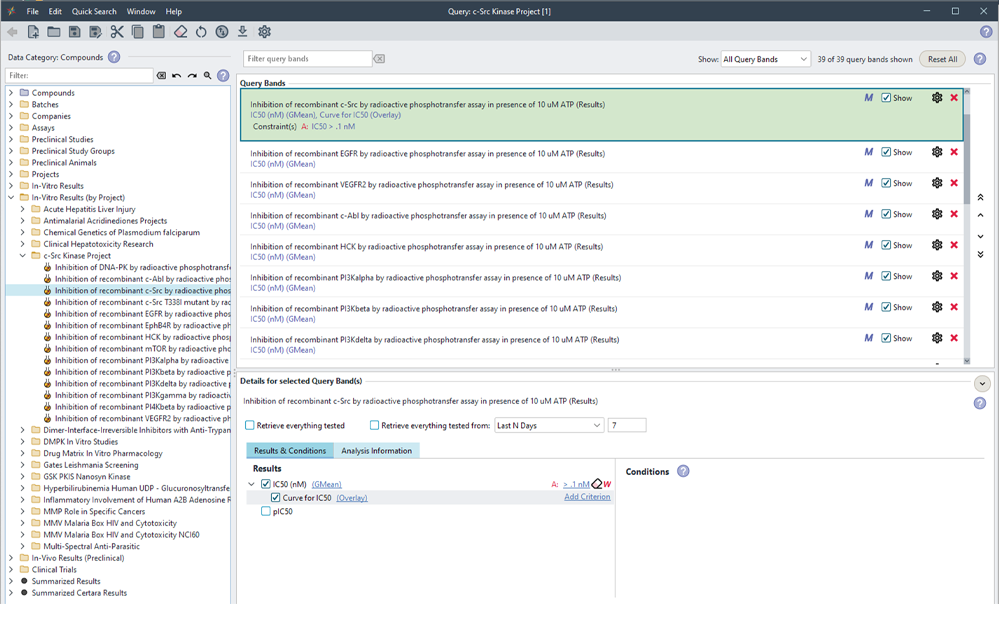Image resolution: width=1000 pixels, height=642 pixels.
Task: Uncheck Show for the HCK query band
Action: [886, 245]
